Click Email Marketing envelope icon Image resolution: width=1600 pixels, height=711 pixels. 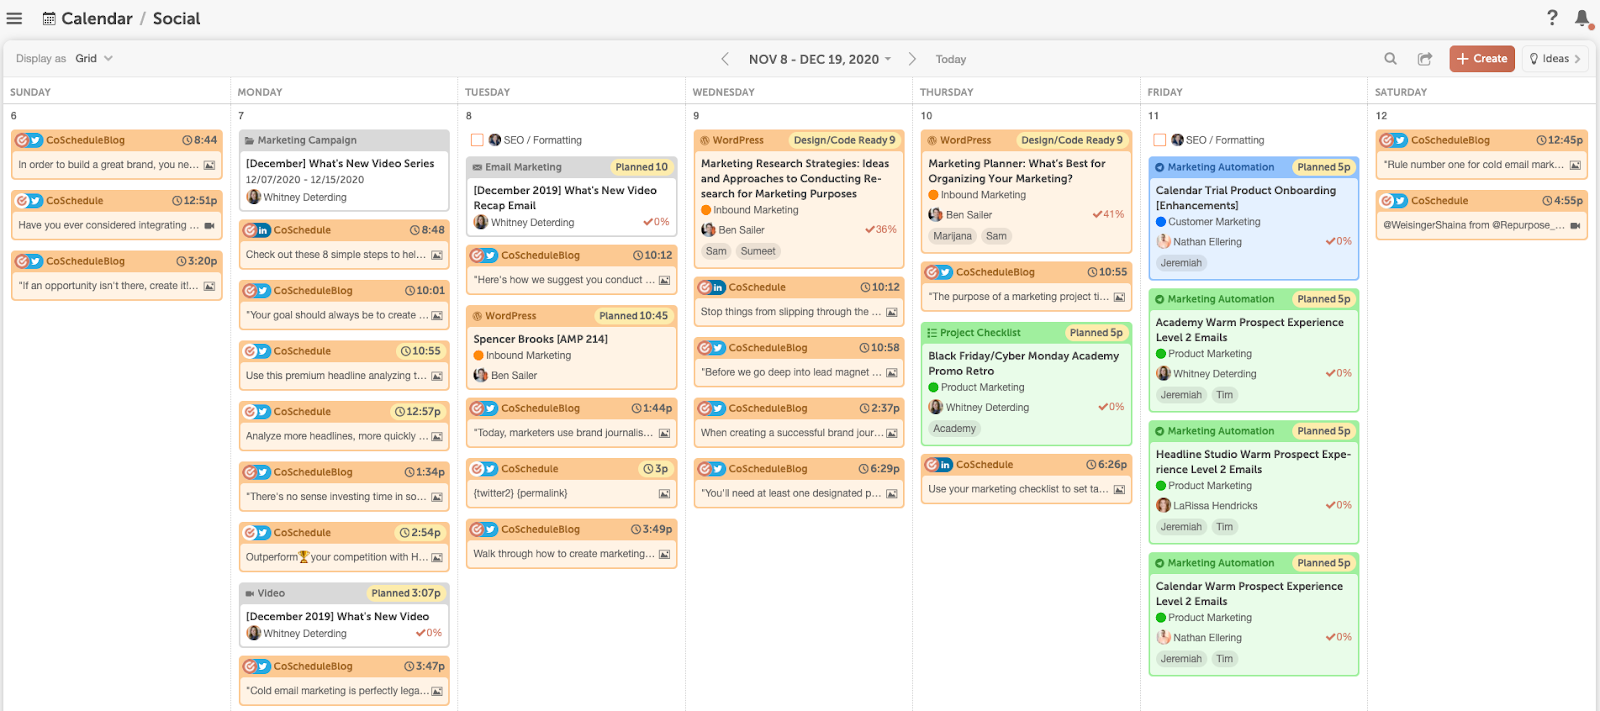(x=477, y=168)
